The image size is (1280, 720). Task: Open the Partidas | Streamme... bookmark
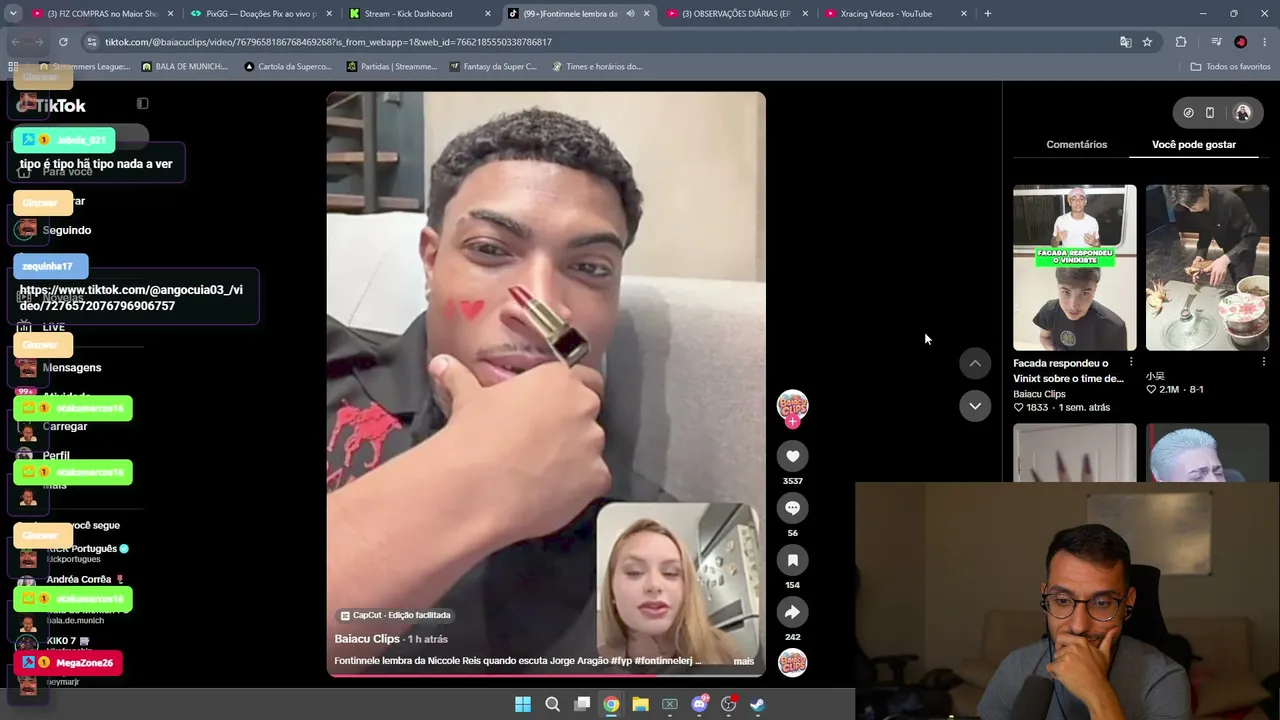tap(392, 66)
